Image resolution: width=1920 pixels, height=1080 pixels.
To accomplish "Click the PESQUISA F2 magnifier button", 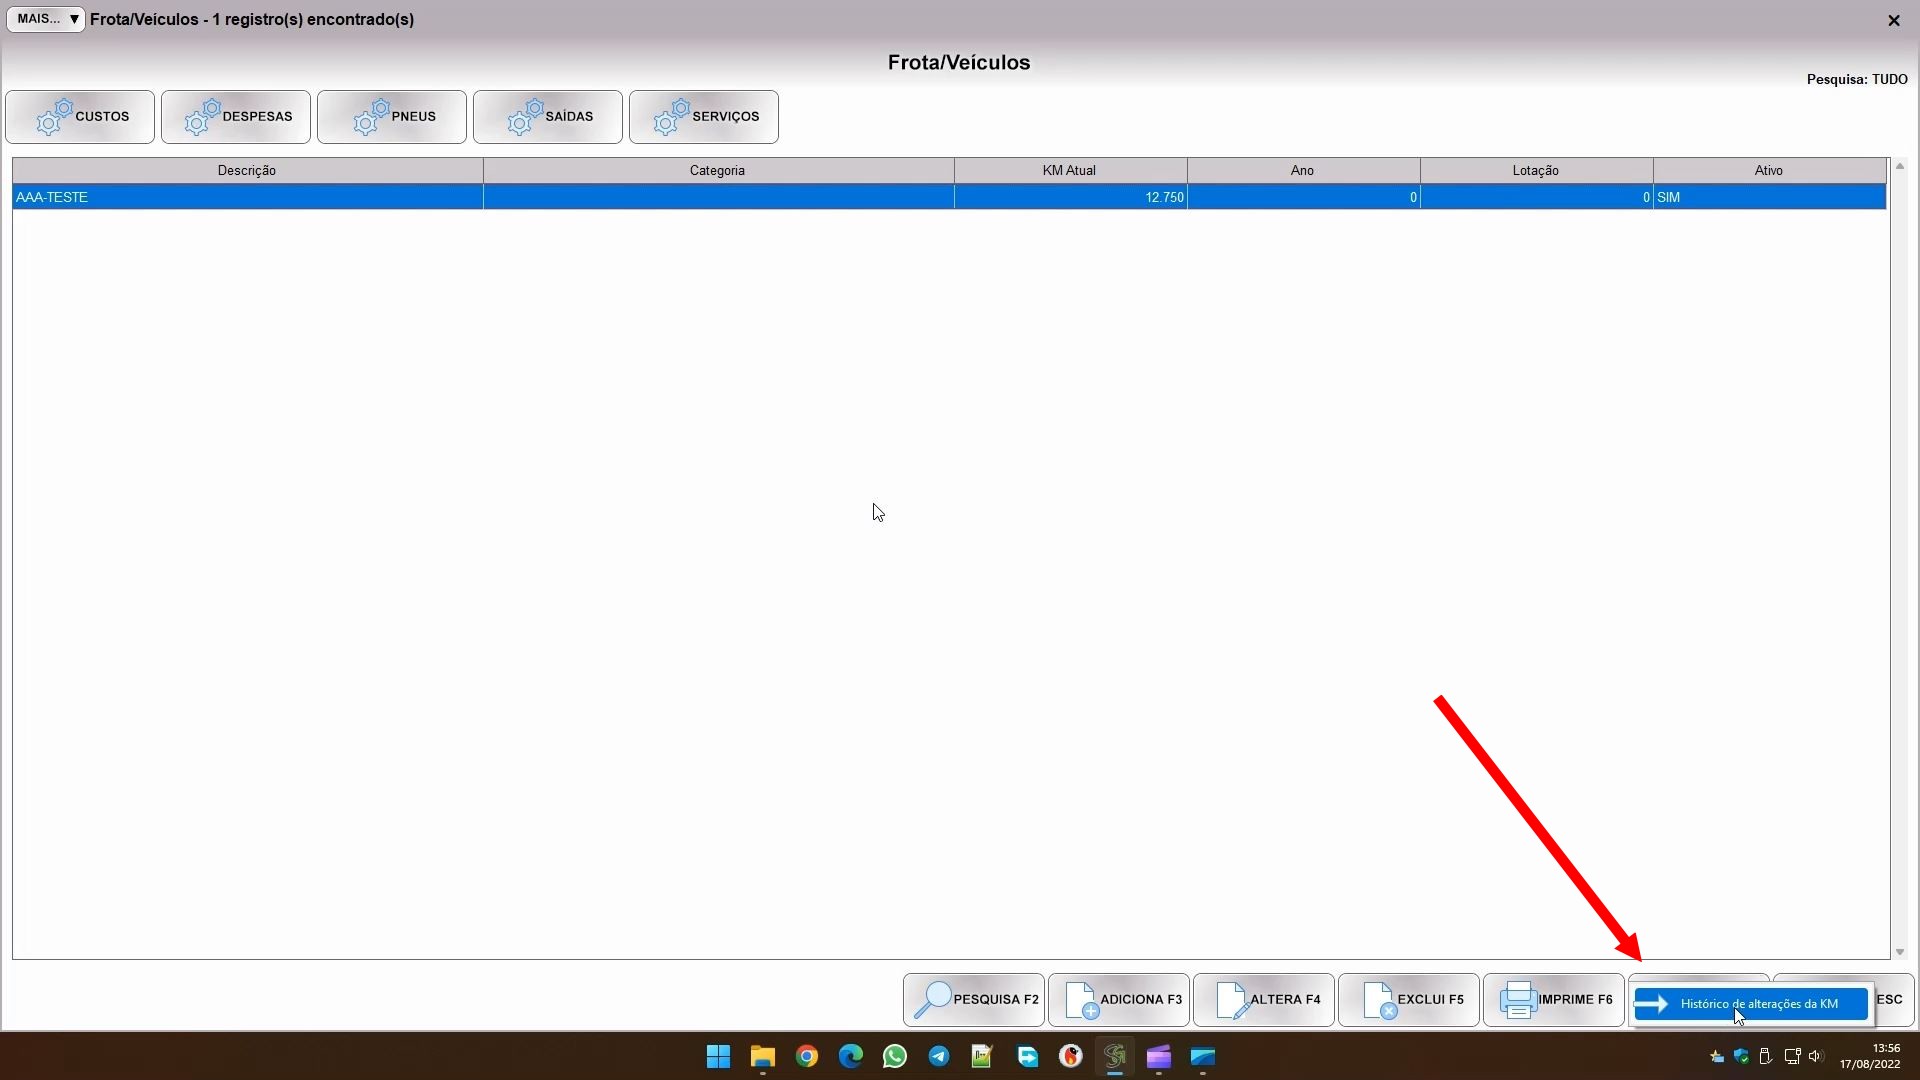I will point(974,1000).
